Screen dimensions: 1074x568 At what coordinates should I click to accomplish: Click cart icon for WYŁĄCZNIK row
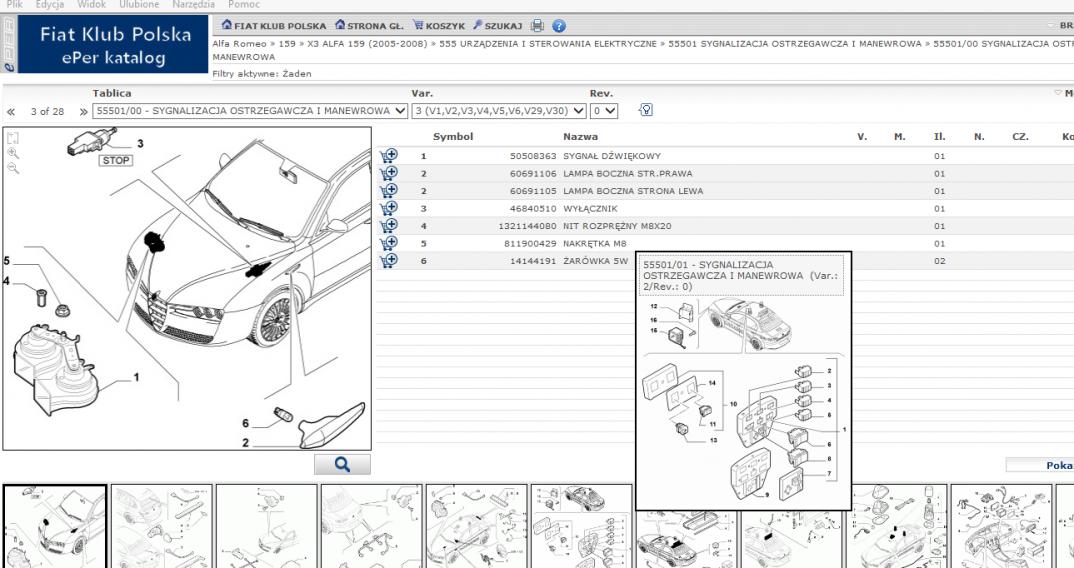(389, 208)
